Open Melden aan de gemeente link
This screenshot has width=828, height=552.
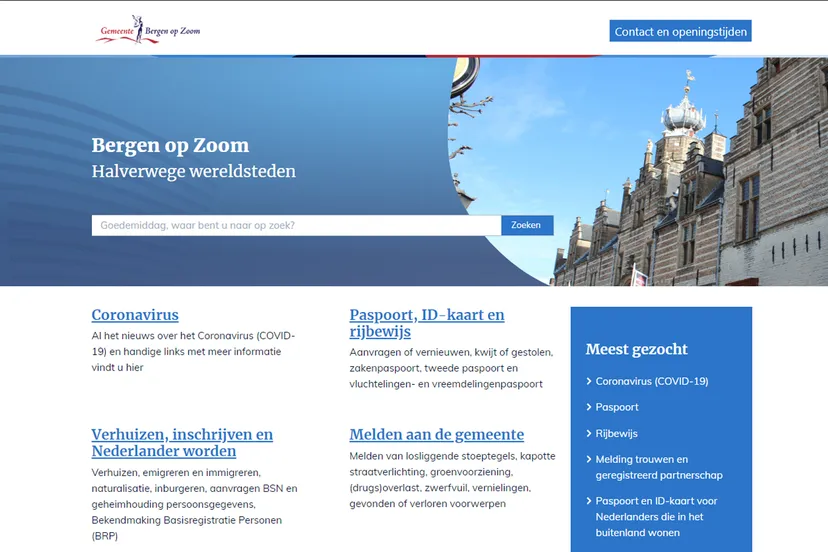pyautogui.click(x=437, y=434)
